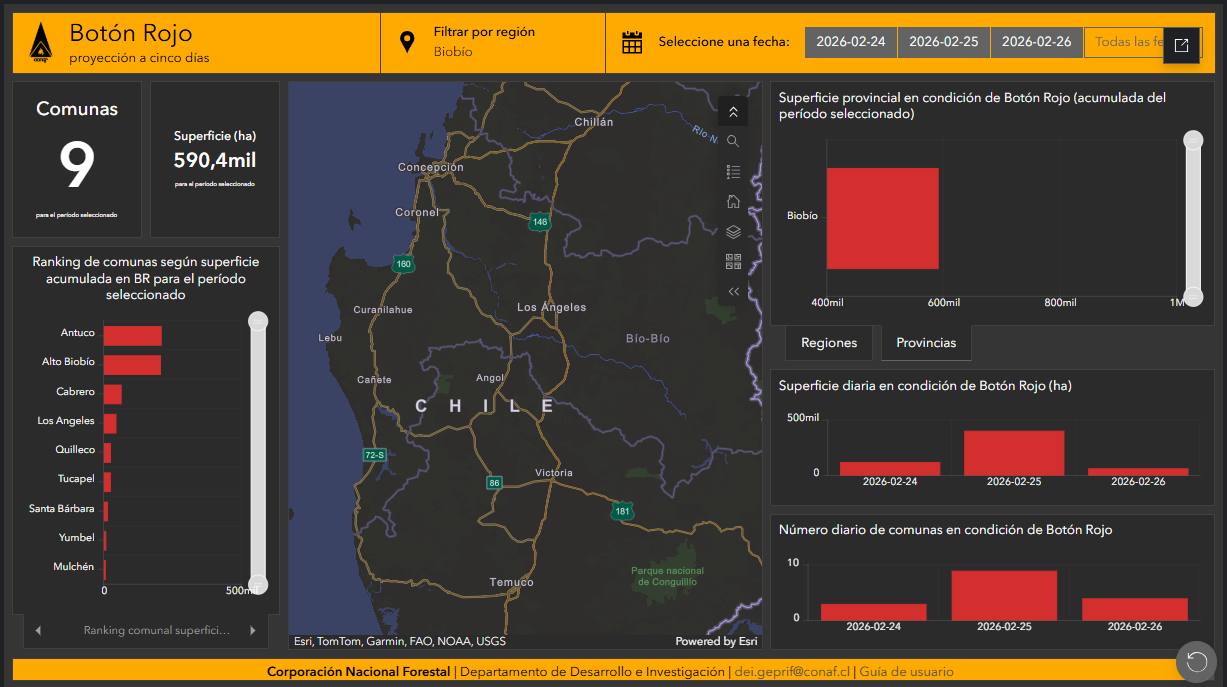Reset map to home extent

pos(733,202)
